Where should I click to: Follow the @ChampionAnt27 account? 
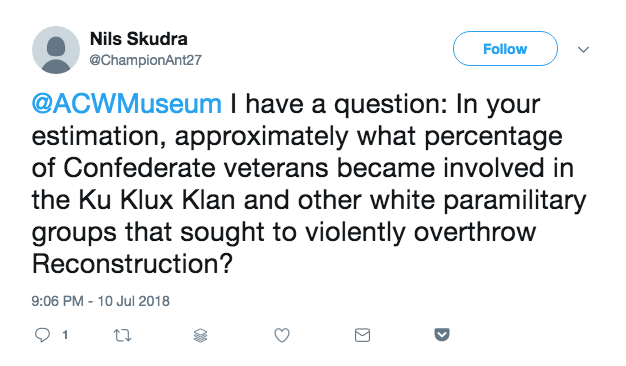[x=505, y=49]
